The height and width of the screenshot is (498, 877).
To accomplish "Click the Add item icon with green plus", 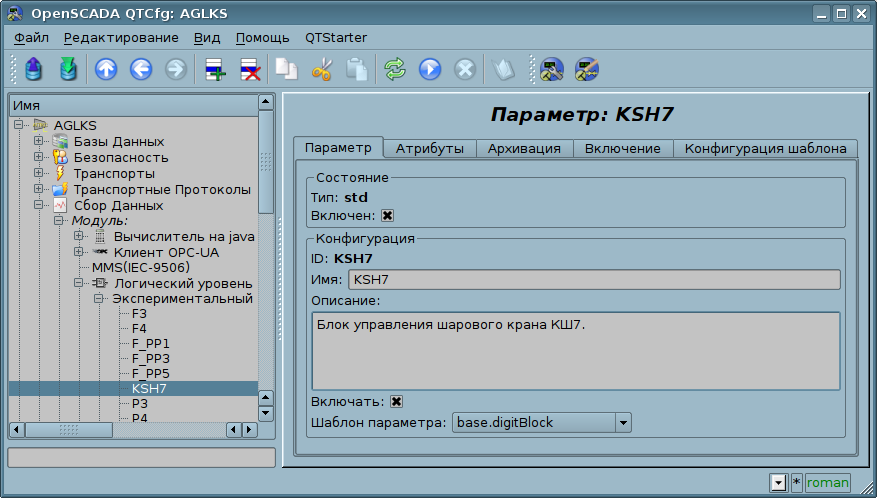I will pos(215,70).
